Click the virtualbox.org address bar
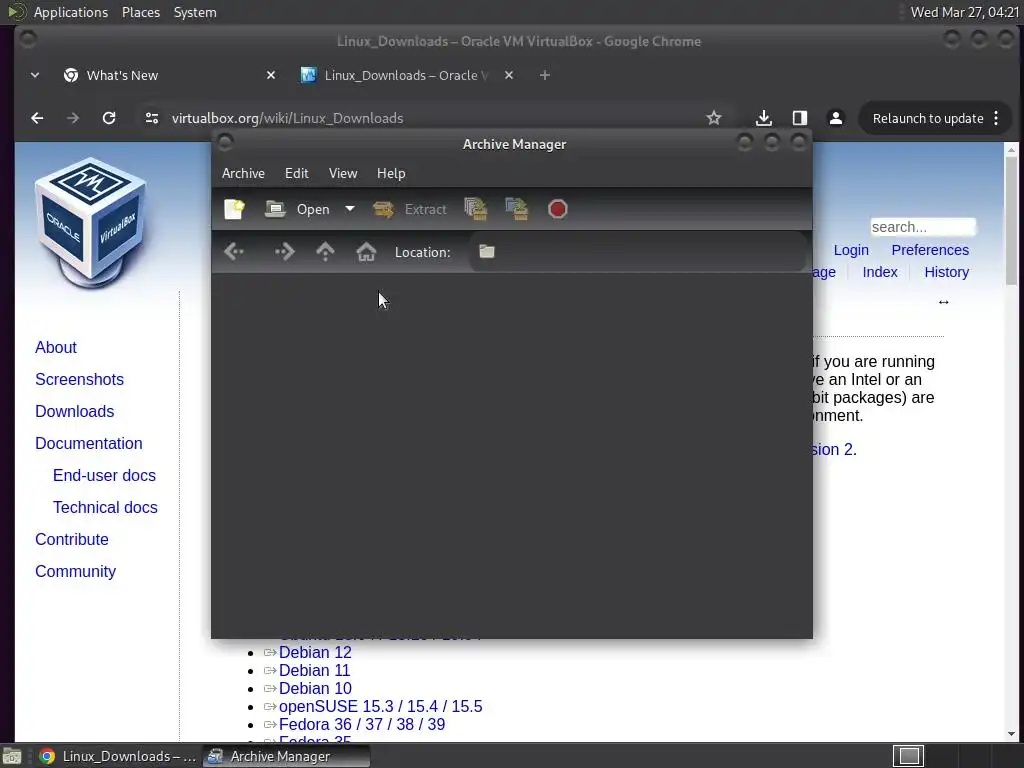 [287, 118]
